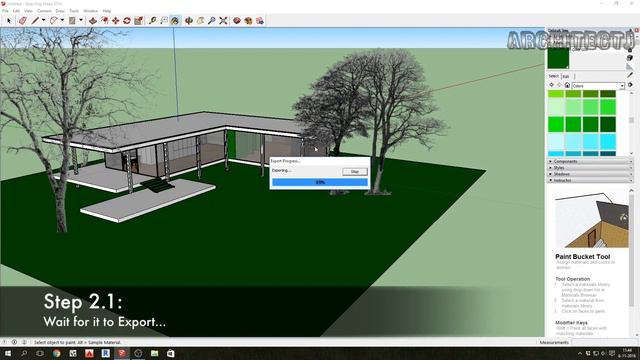
Task: Open the File menu
Action: (x=5, y=11)
